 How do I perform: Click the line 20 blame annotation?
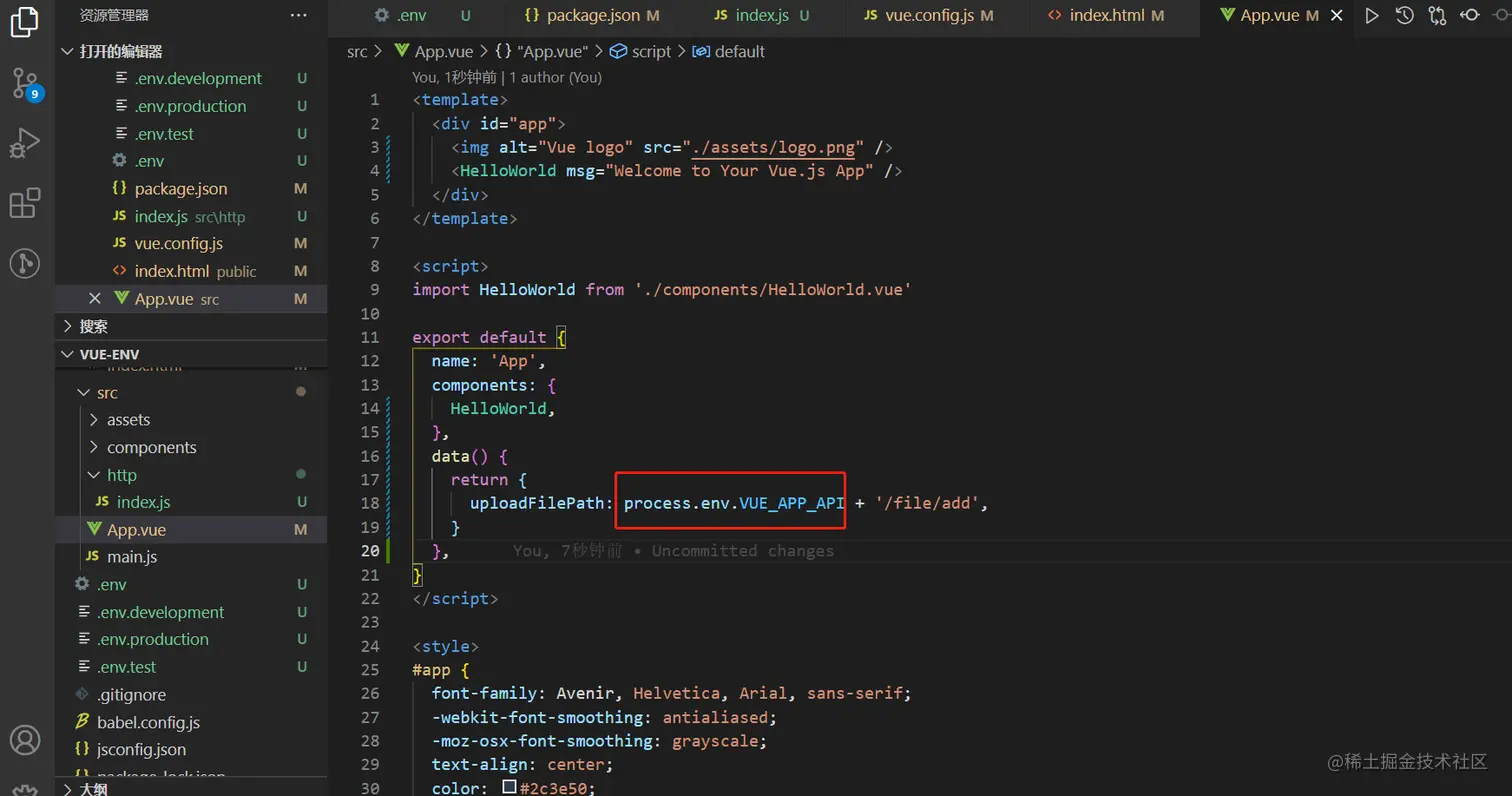click(x=673, y=551)
